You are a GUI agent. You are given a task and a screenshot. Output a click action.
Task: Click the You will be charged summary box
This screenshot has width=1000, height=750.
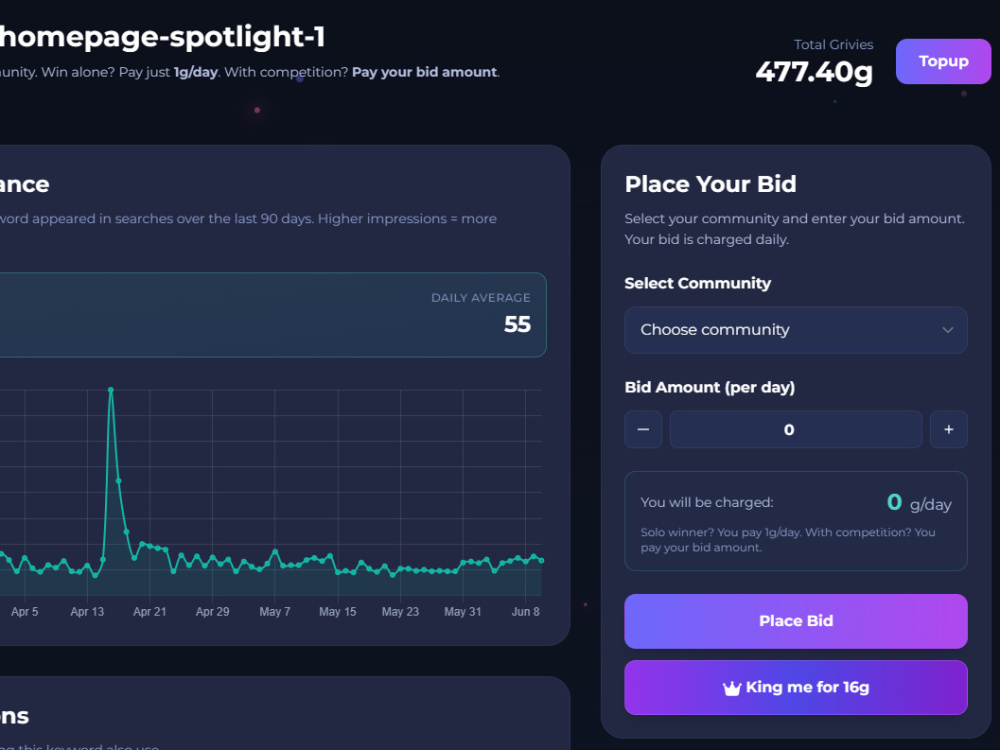[x=795, y=521]
